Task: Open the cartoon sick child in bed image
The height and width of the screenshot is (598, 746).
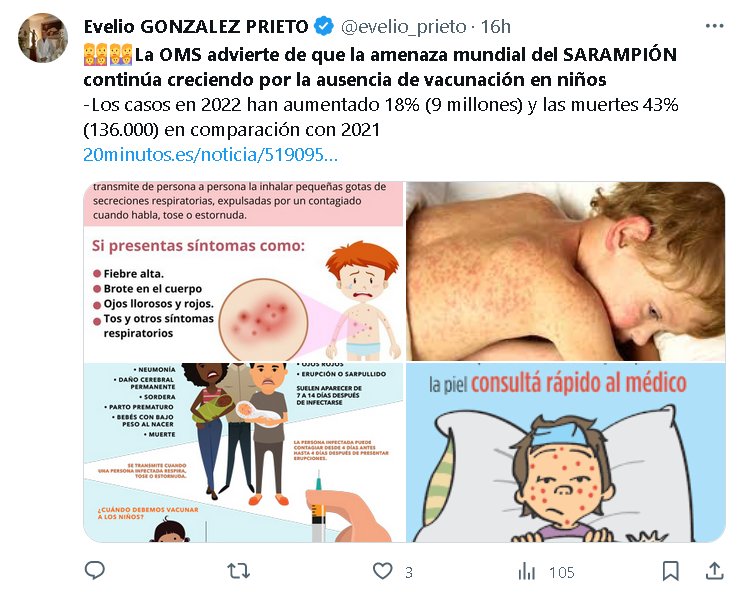Action: click(x=566, y=452)
